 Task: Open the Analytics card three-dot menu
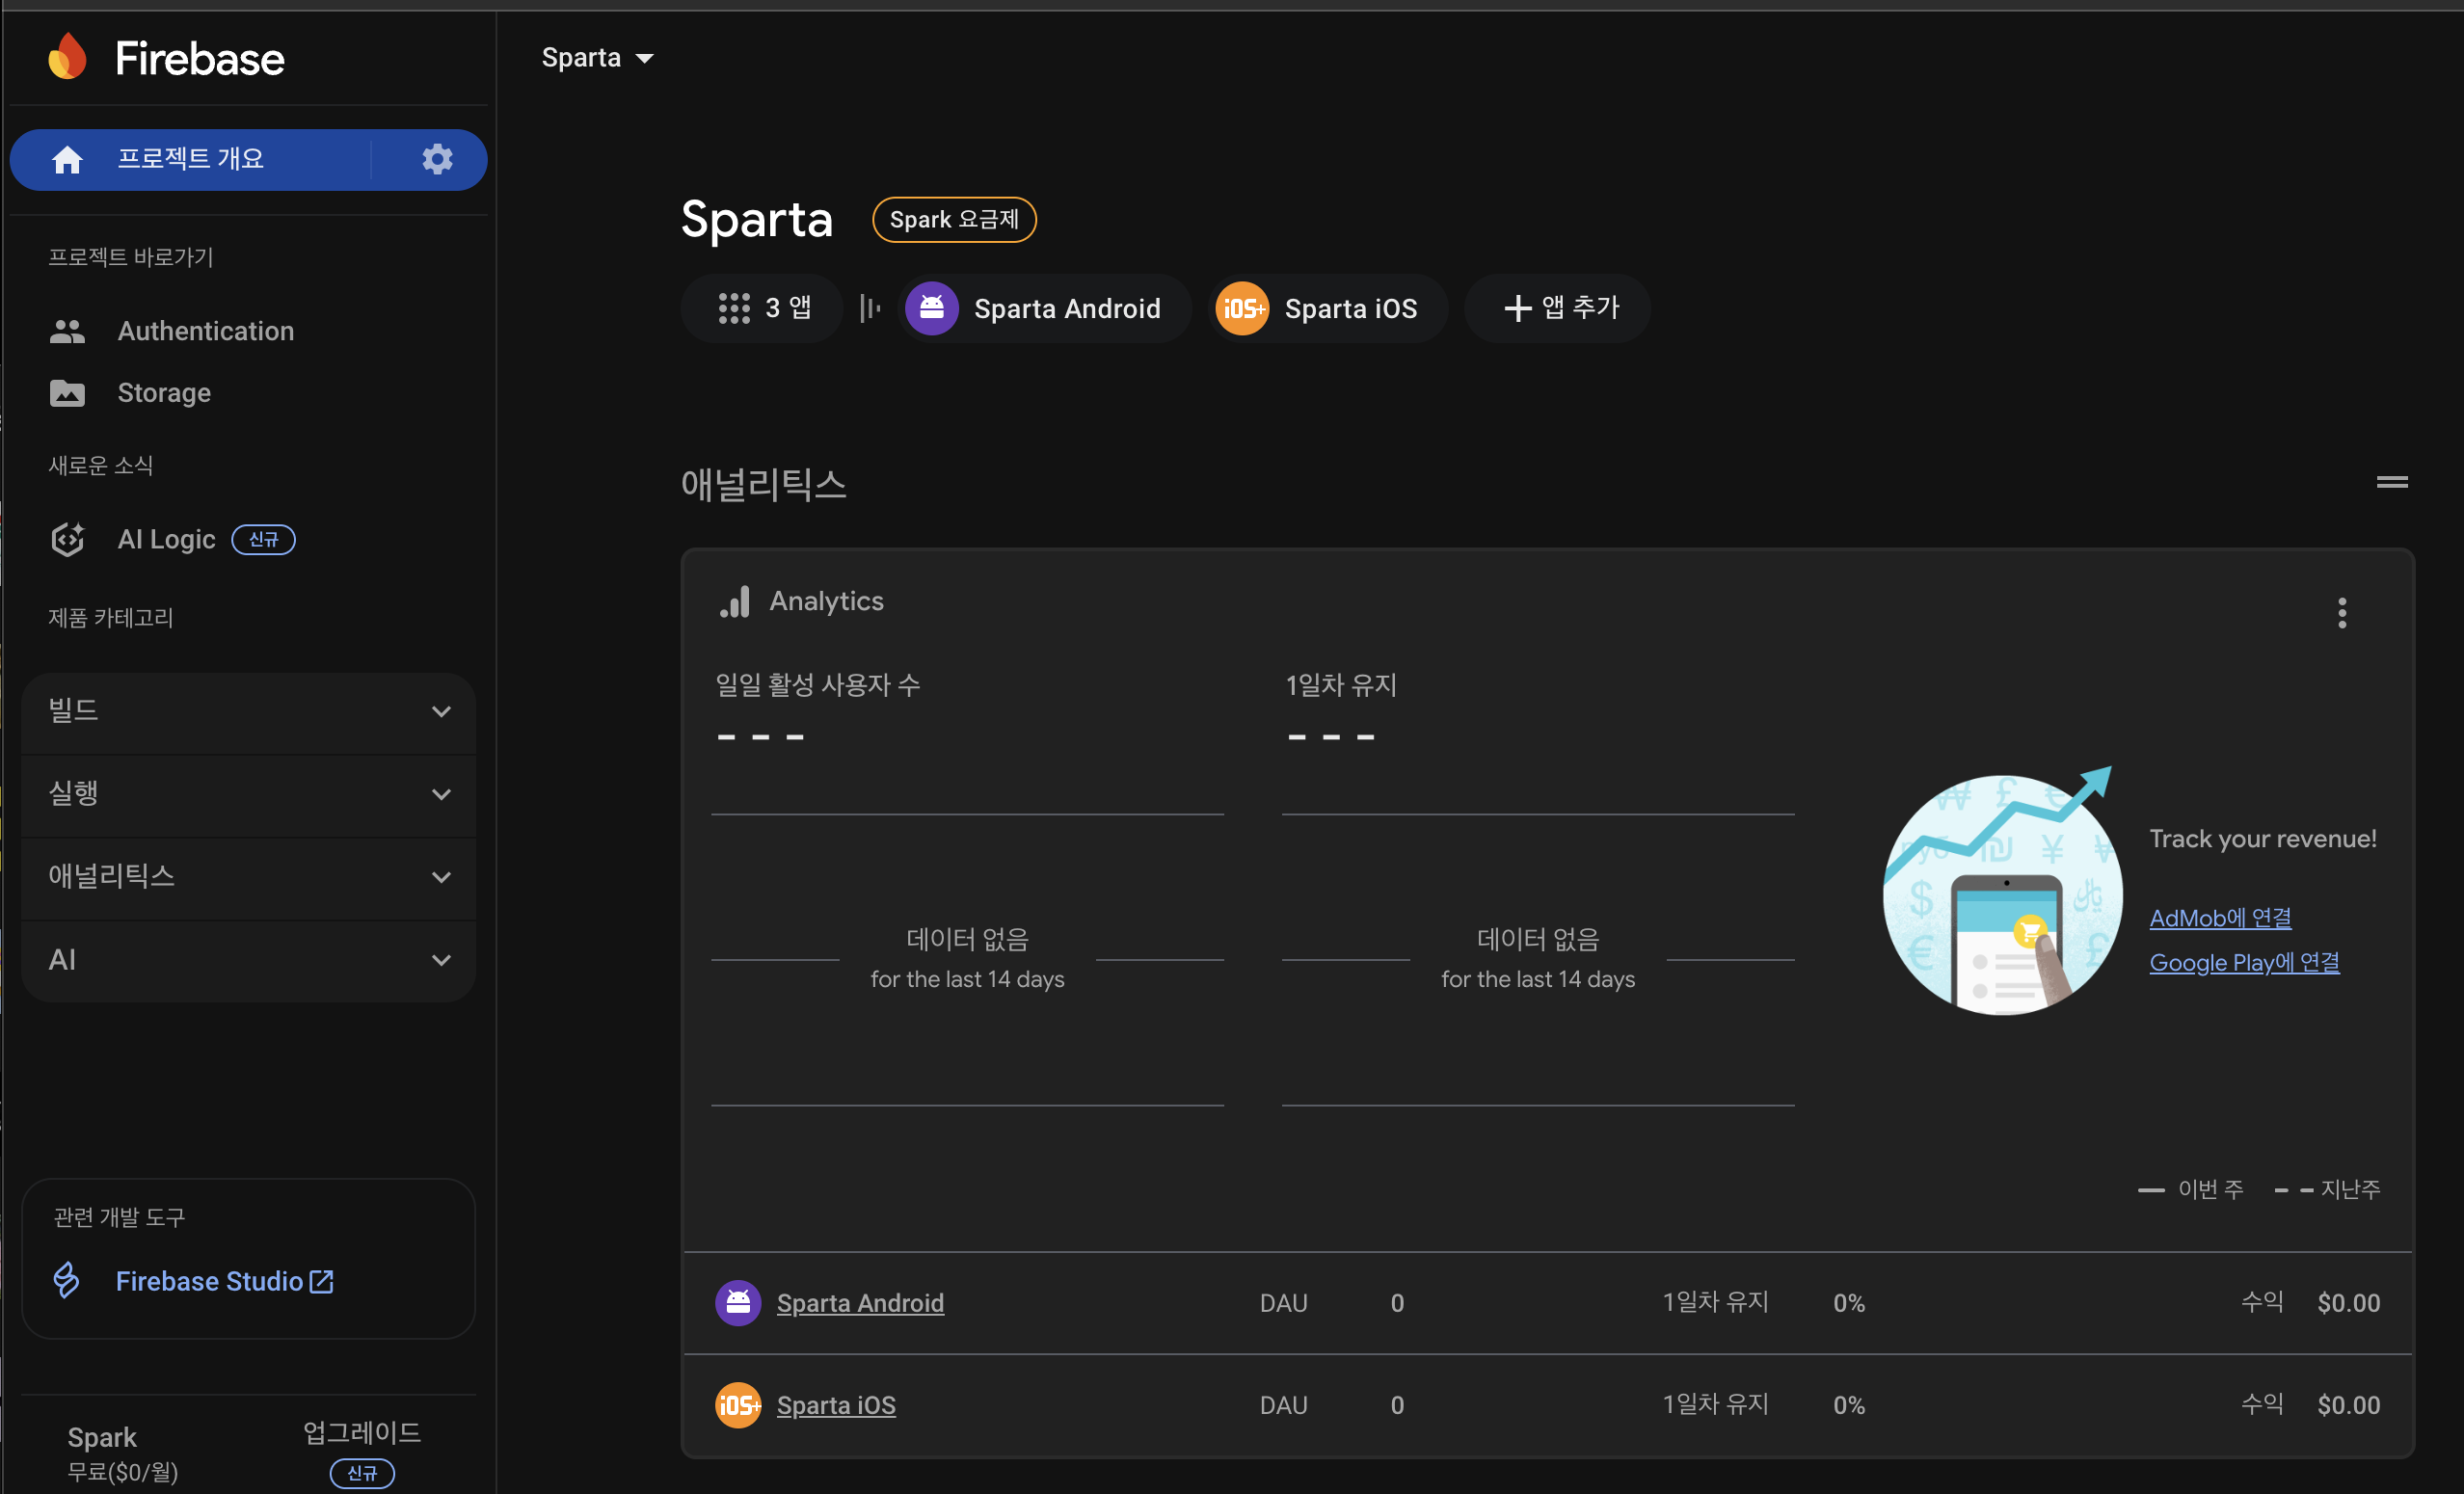[x=2342, y=612]
